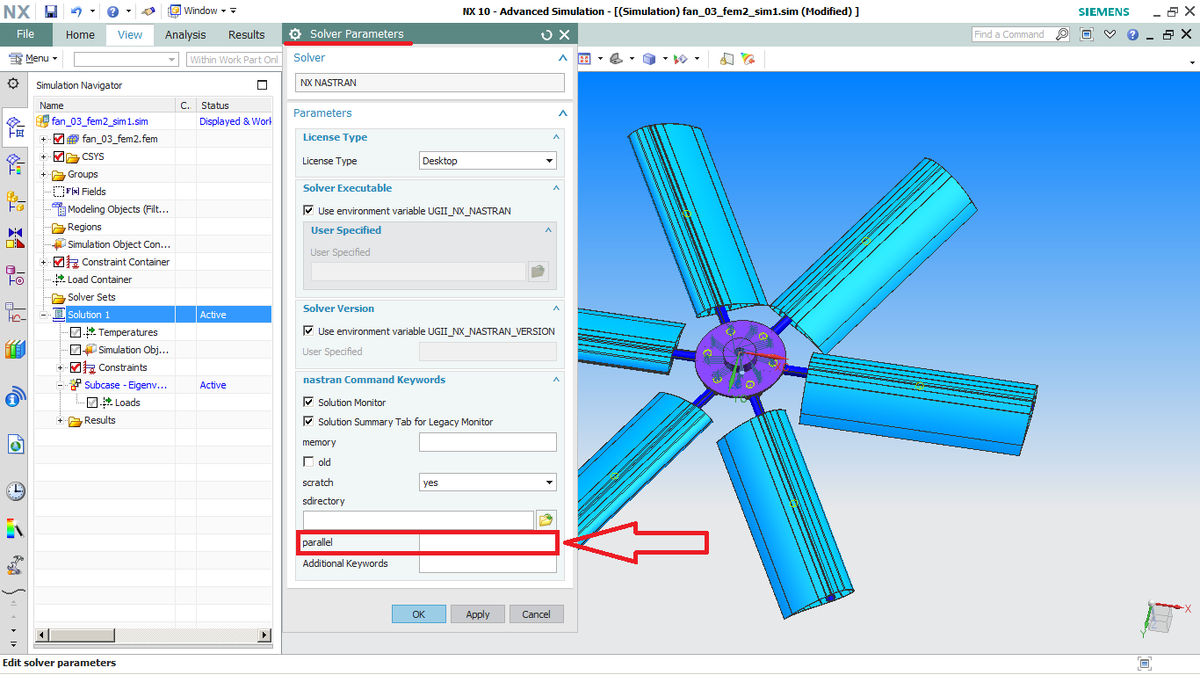Toggle the Constraints checkbox under Solution 1
Screen dimensions: 1200x675
tap(76, 367)
